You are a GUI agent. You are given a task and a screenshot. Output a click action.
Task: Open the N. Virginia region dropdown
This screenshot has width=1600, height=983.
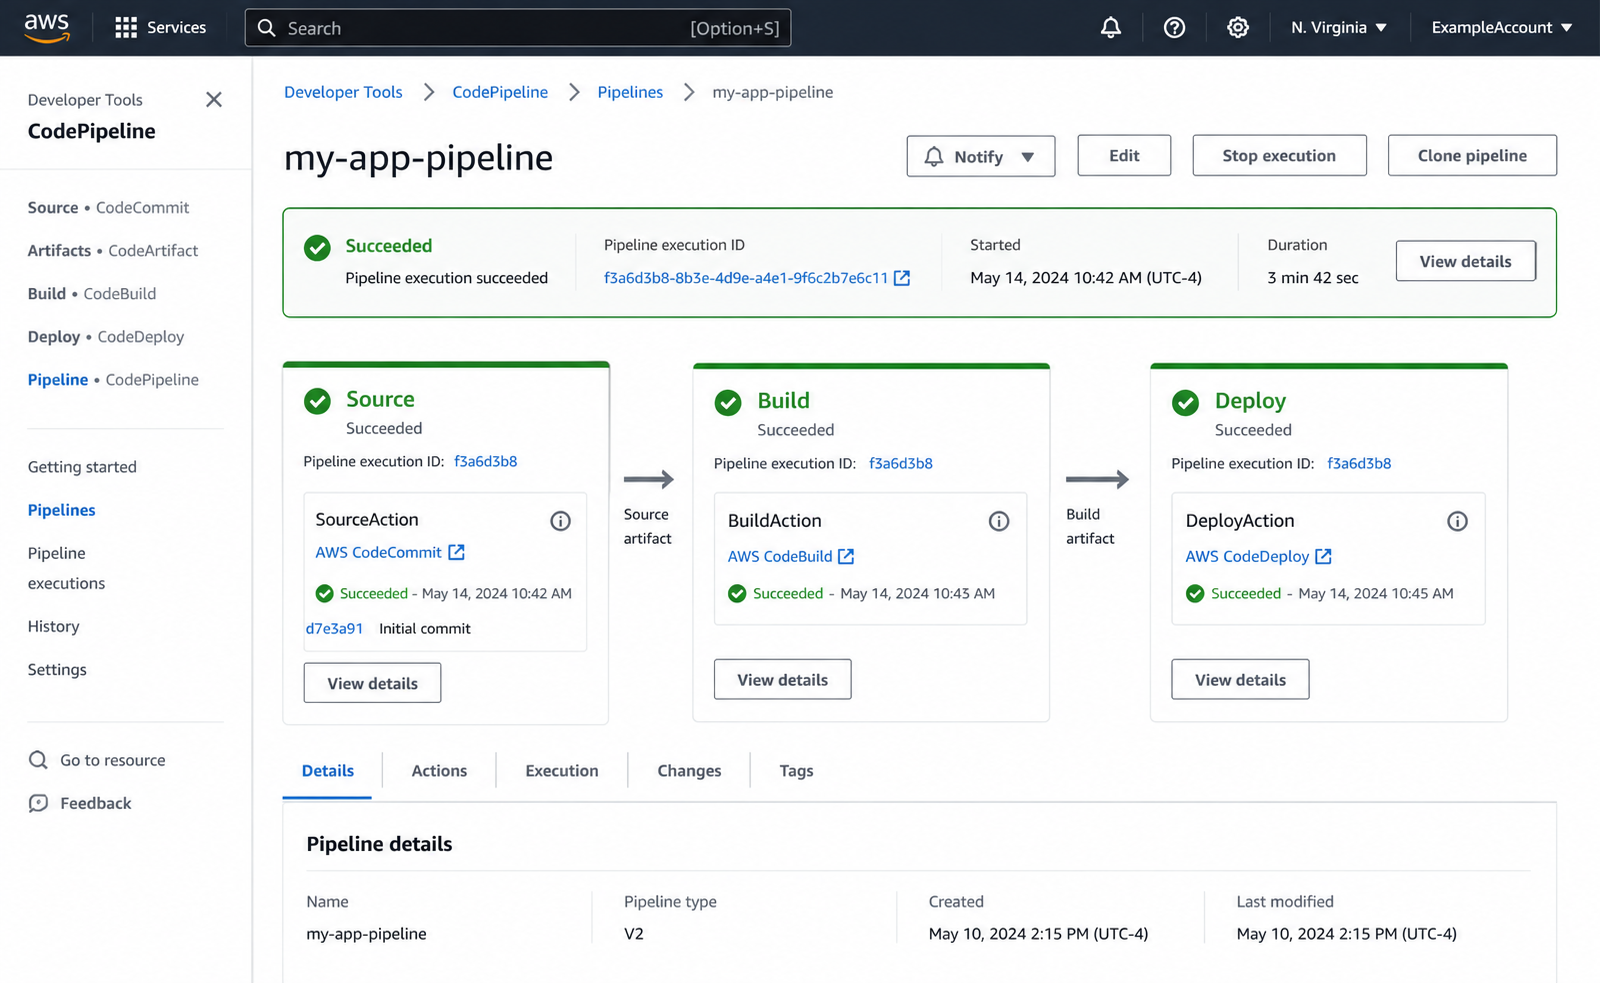1338,28
